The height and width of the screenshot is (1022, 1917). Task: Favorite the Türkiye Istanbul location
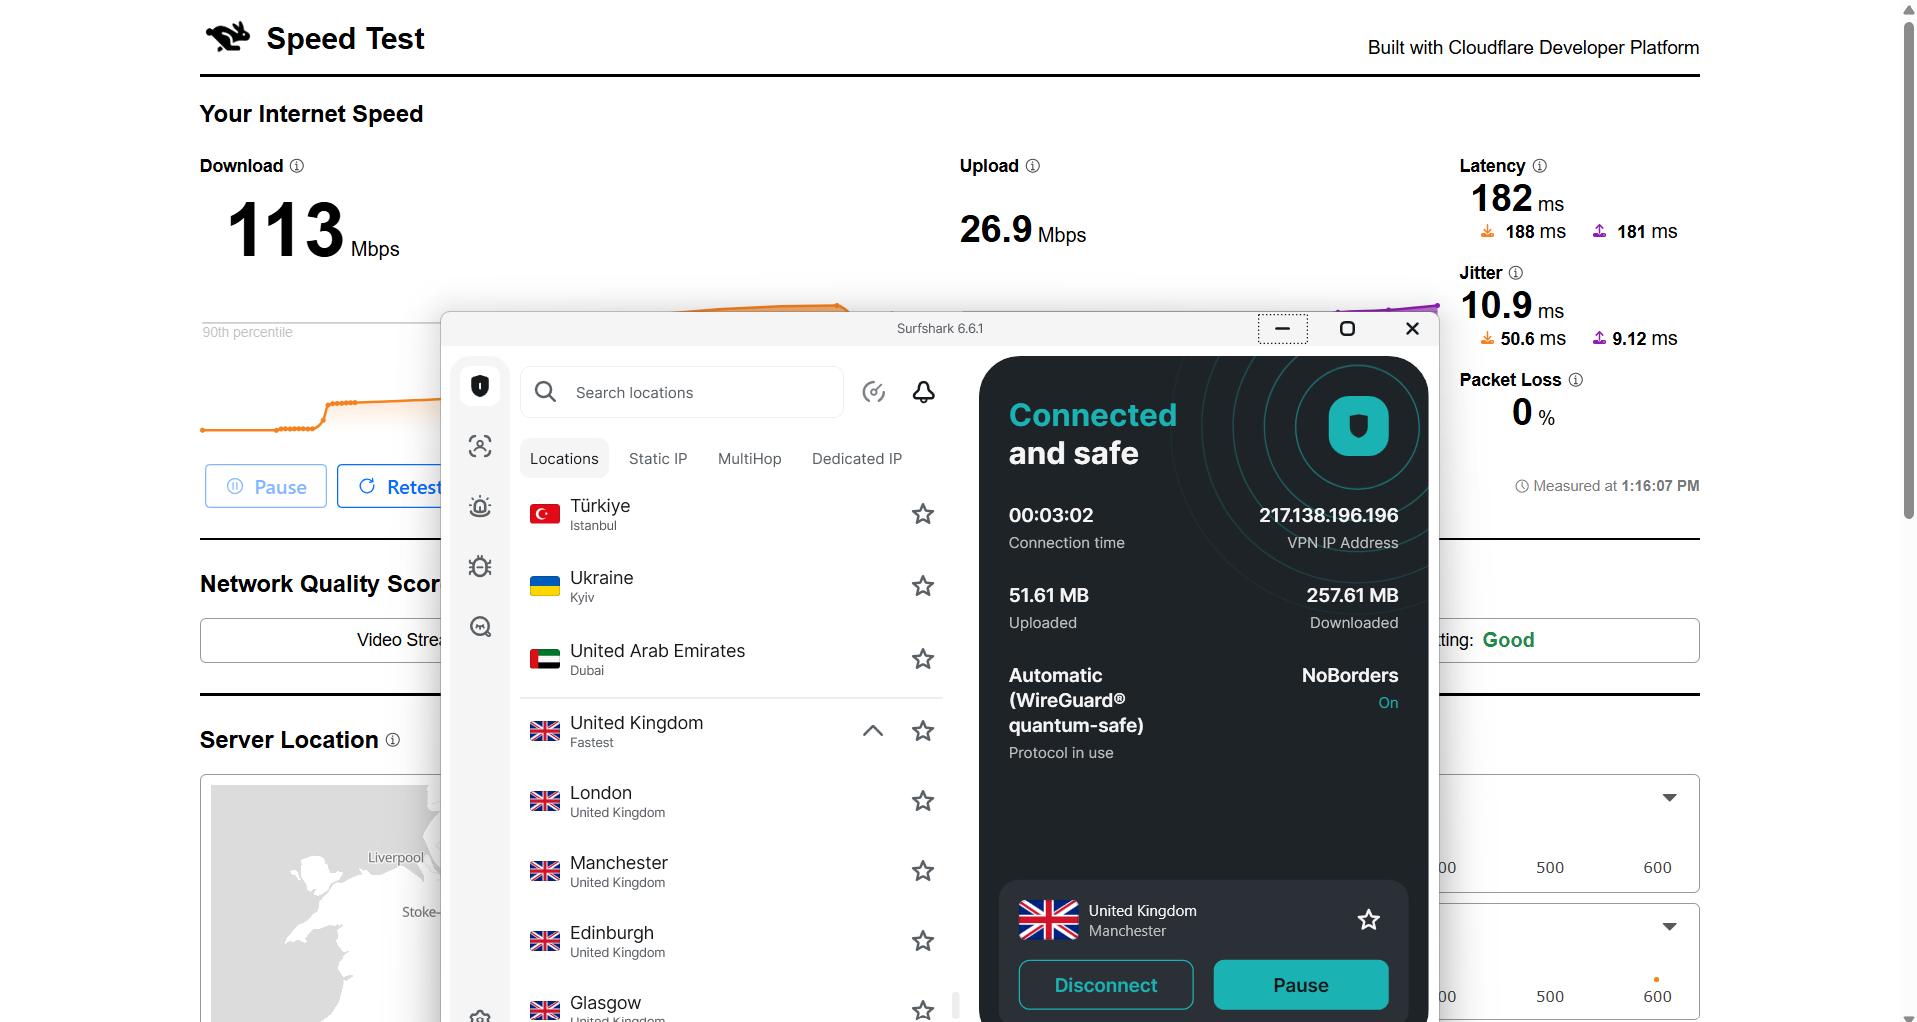(922, 514)
